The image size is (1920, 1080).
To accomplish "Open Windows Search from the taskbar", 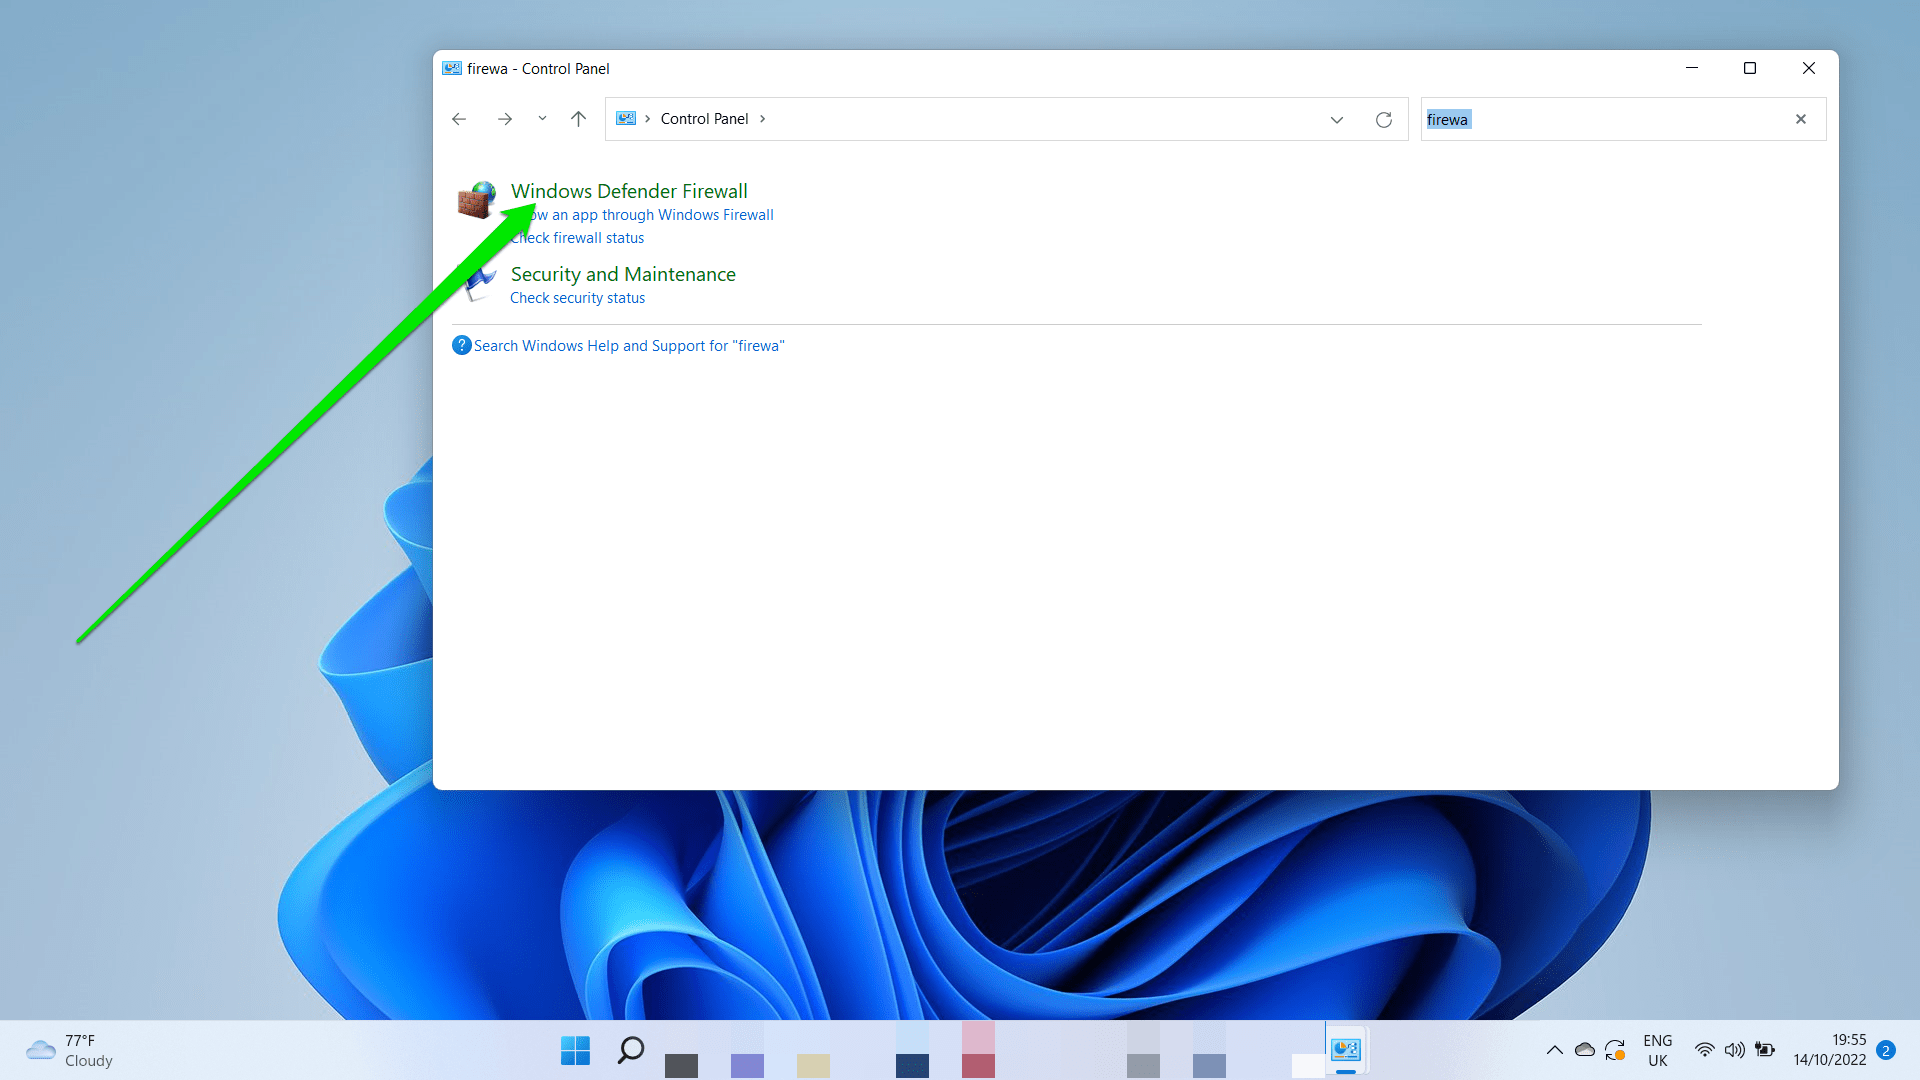I will 630,1051.
